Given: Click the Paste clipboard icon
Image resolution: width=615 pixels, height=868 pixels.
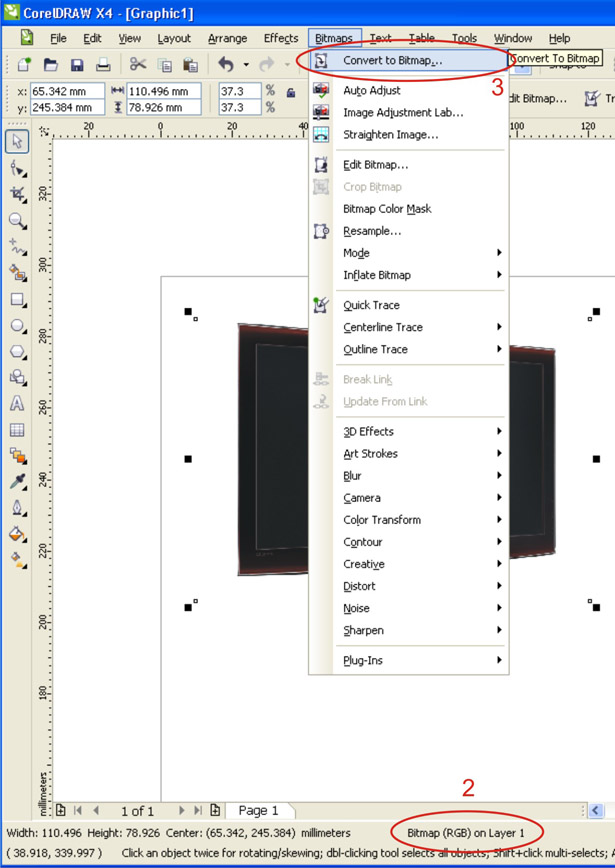Looking at the screenshot, I should (190, 65).
